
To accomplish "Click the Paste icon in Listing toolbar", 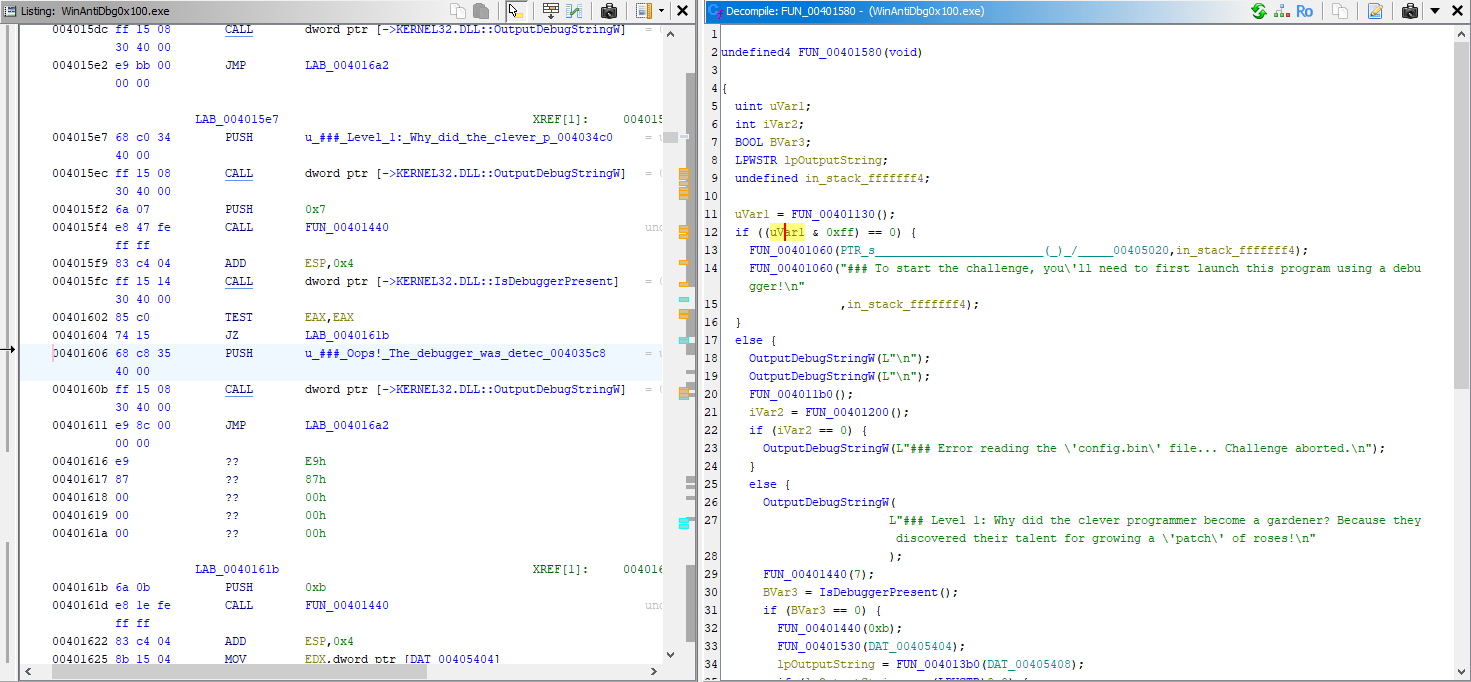I will [x=481, y=11].
